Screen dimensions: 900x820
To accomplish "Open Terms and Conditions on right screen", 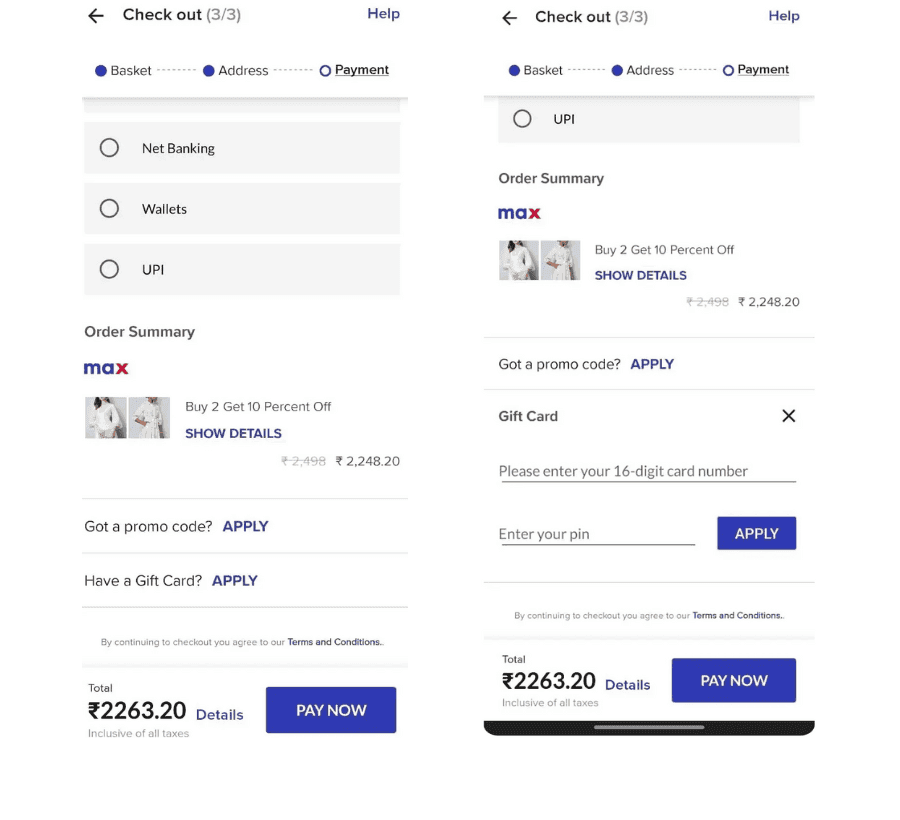I will point(736,615).
